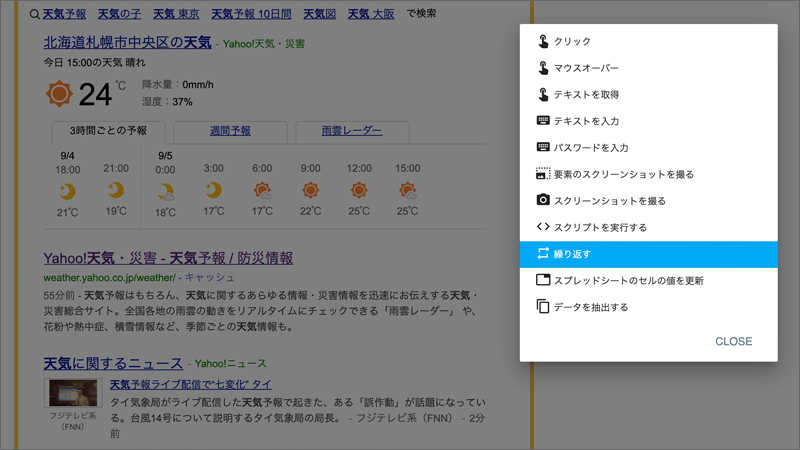Pick テキストを取得 from the action list
This screenshot has width=800, height=450.
[648, 94]
